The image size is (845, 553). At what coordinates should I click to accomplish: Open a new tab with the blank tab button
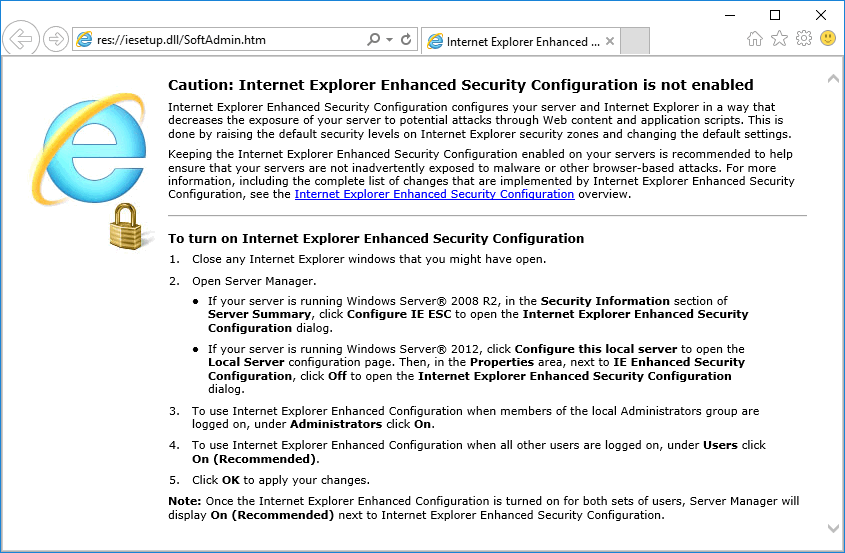[x=635, y=41]
